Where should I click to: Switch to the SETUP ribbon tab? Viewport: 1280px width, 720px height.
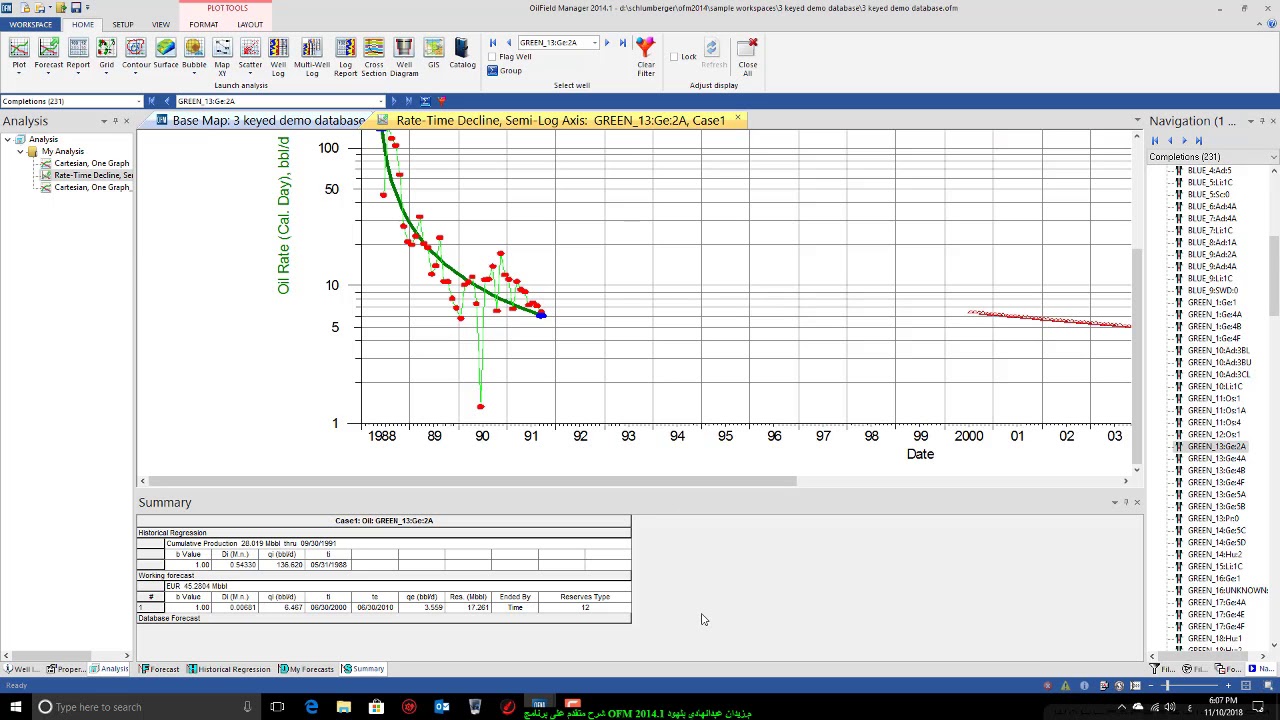[123, 24]
